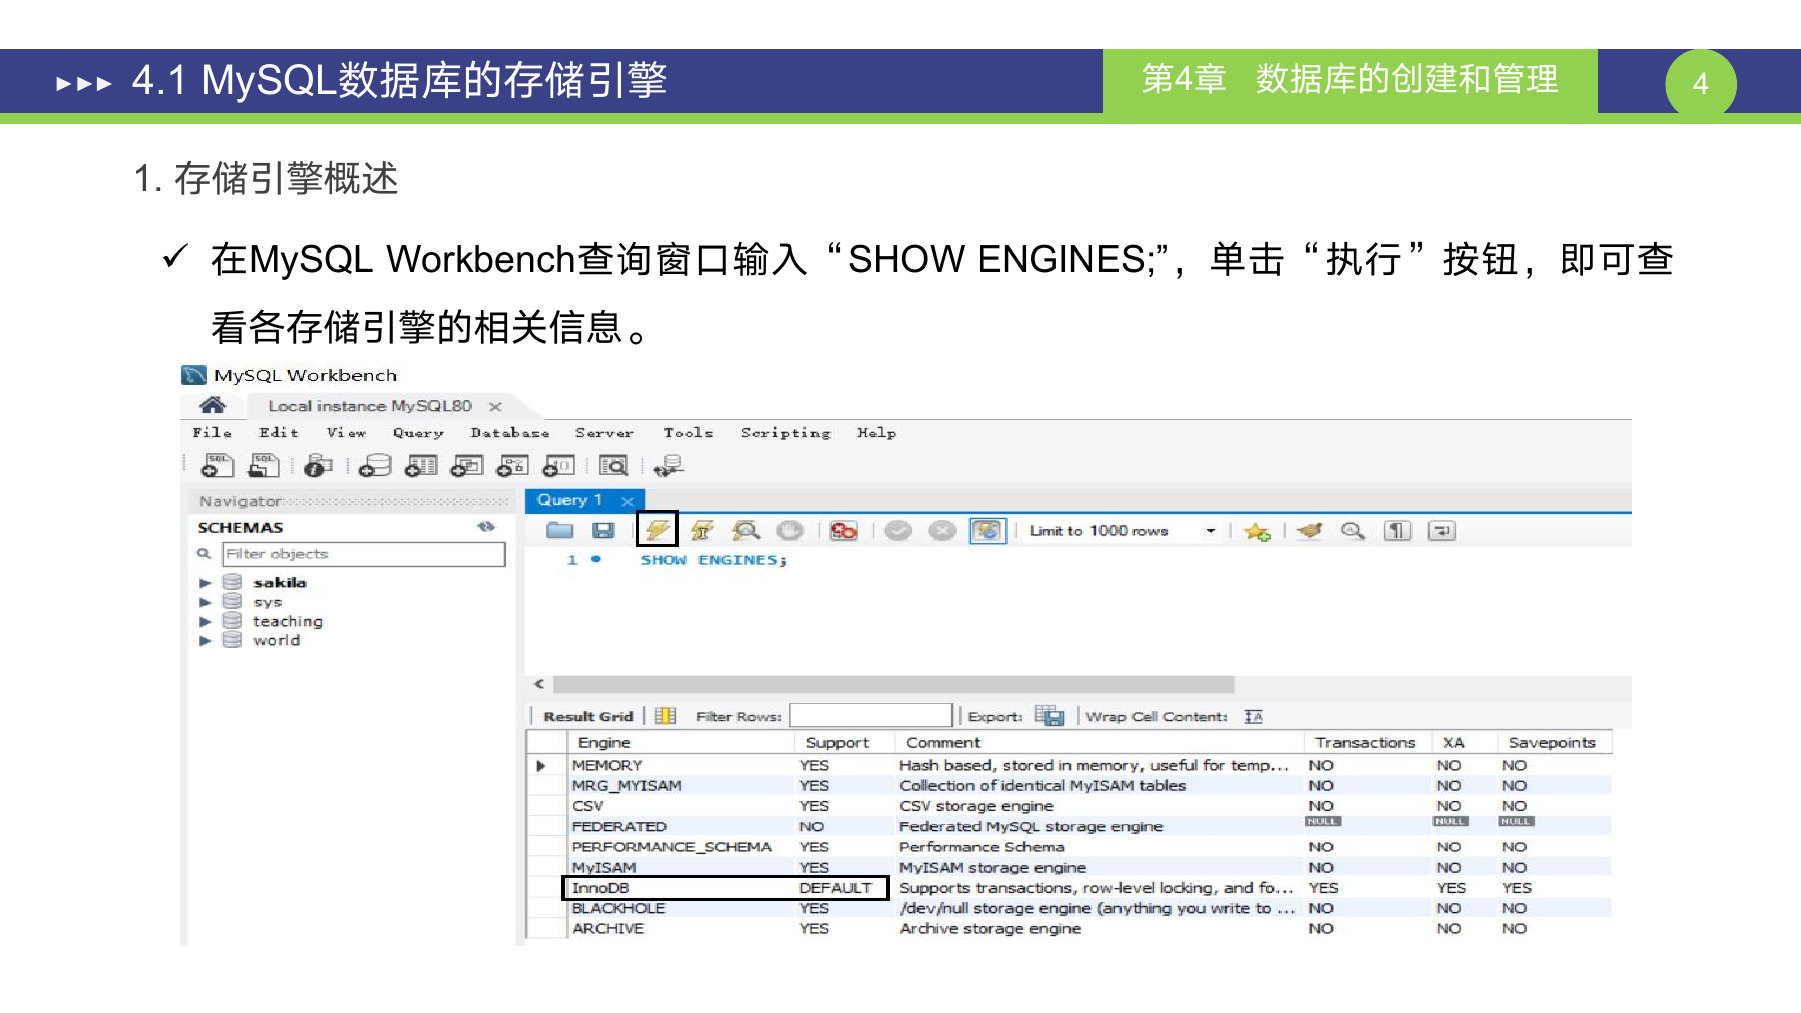The height and width of the screenshot is (1013, 1801).
Task: Click the Transactions column header
Action: pyautogui.click(x=1366, y=742)
